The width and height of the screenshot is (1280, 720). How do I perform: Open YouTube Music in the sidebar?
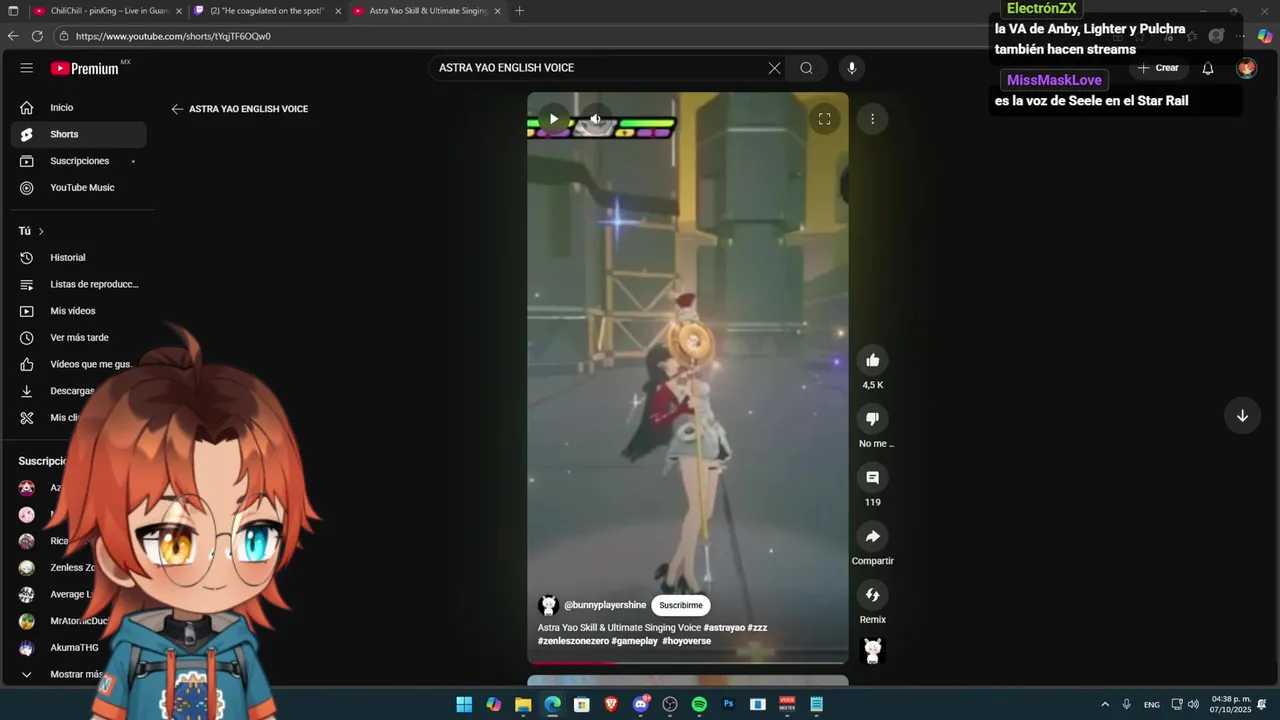[x=78, y=188]
